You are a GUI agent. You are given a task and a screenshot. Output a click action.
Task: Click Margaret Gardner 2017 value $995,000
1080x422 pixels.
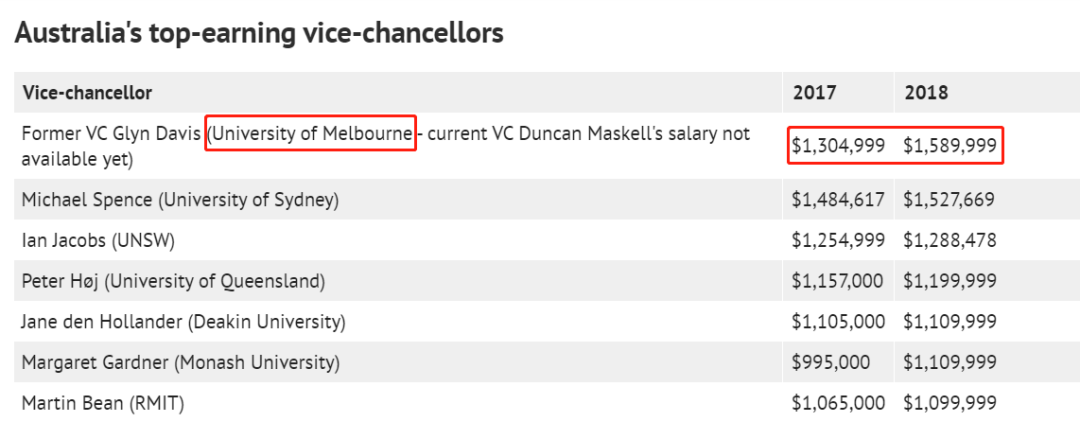pyautogui.click(x=831, y=362)
